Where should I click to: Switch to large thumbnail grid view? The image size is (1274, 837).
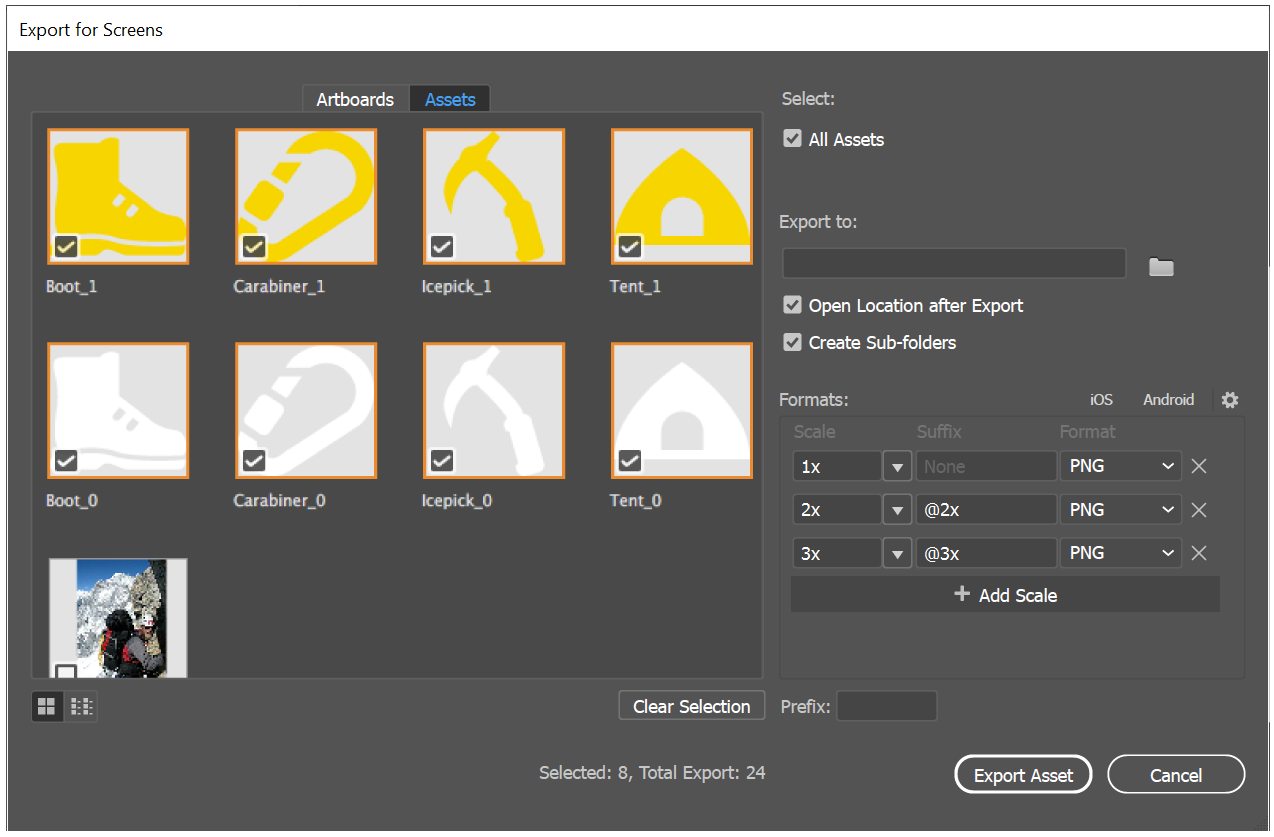point(46,707)
